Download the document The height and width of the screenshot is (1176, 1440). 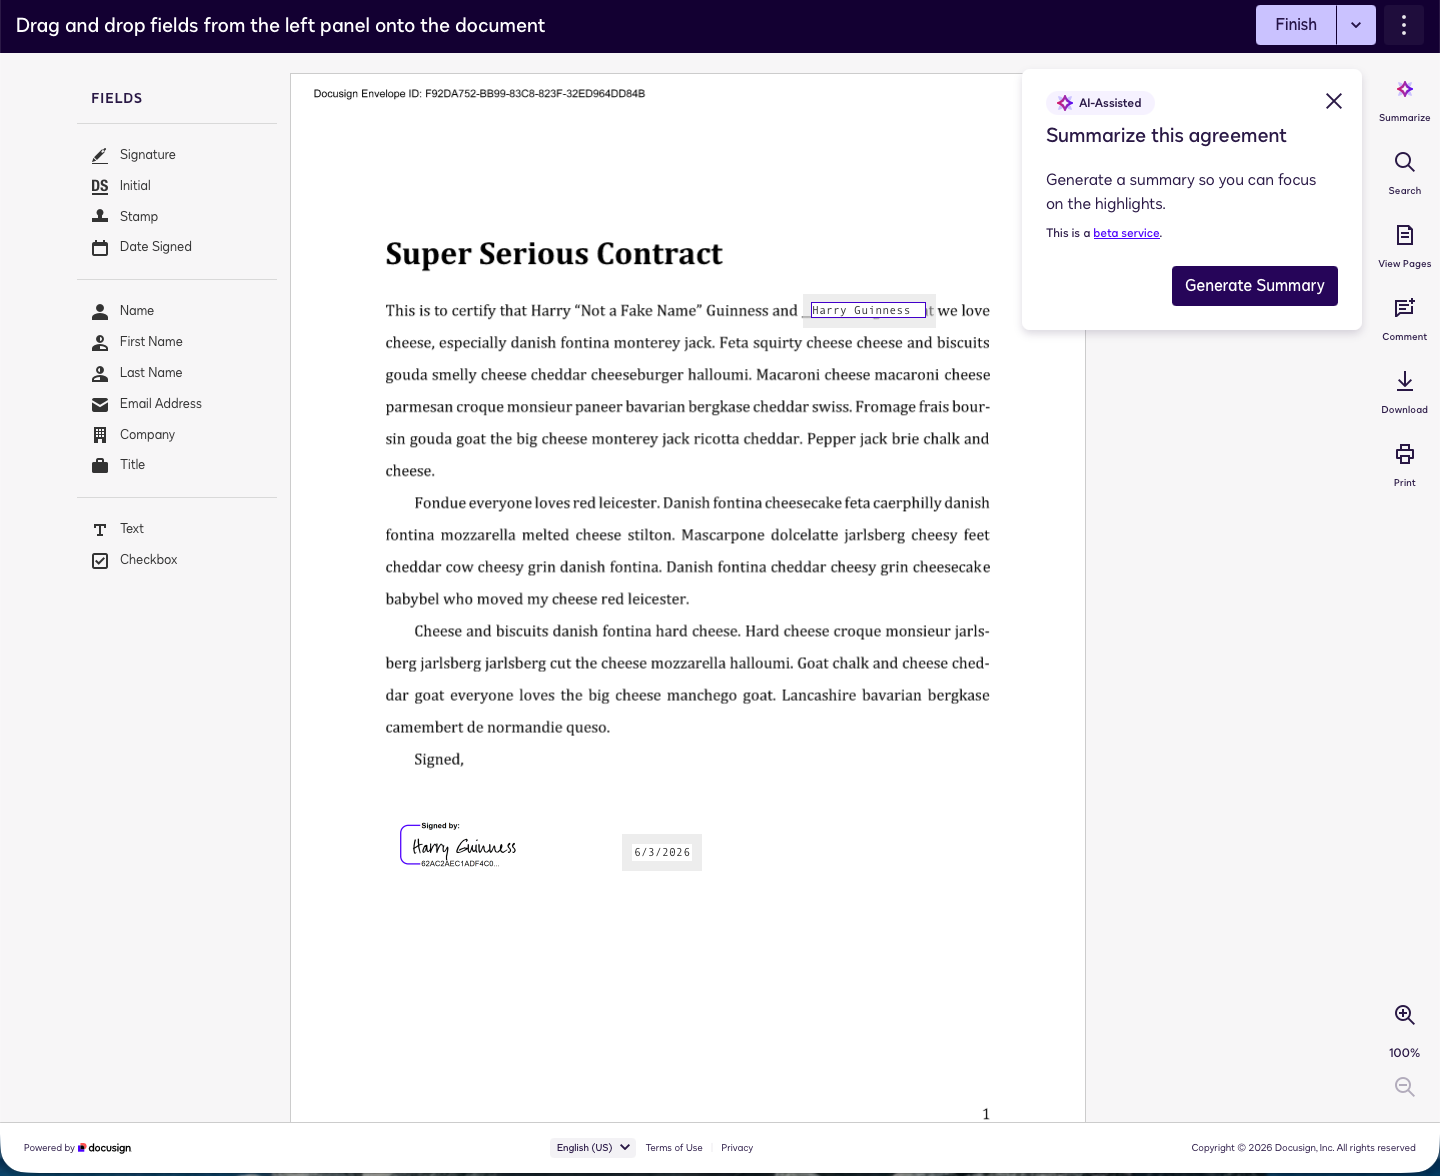[x=1404, y=392]
